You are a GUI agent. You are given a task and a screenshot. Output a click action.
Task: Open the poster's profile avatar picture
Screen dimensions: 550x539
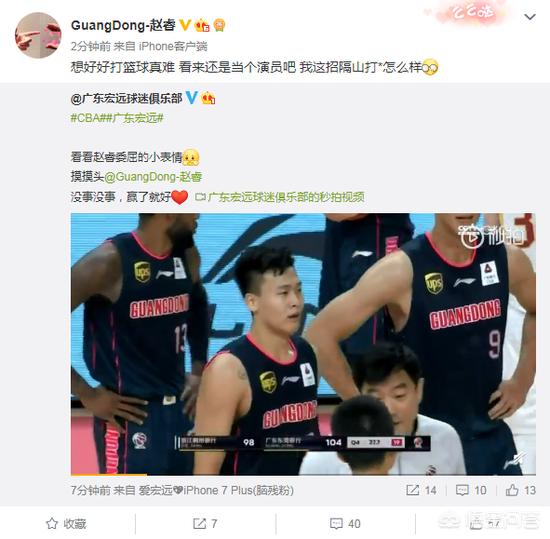tap(38, 35)
